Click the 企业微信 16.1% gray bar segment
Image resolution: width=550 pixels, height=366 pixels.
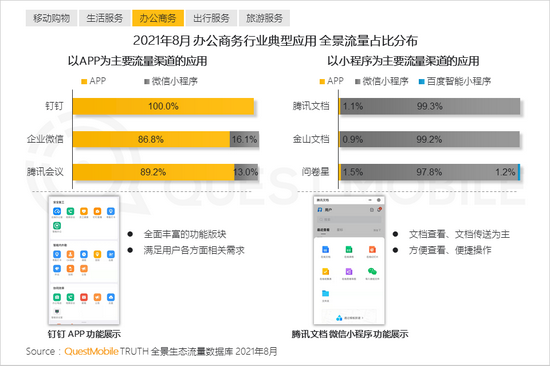point(244,139)
